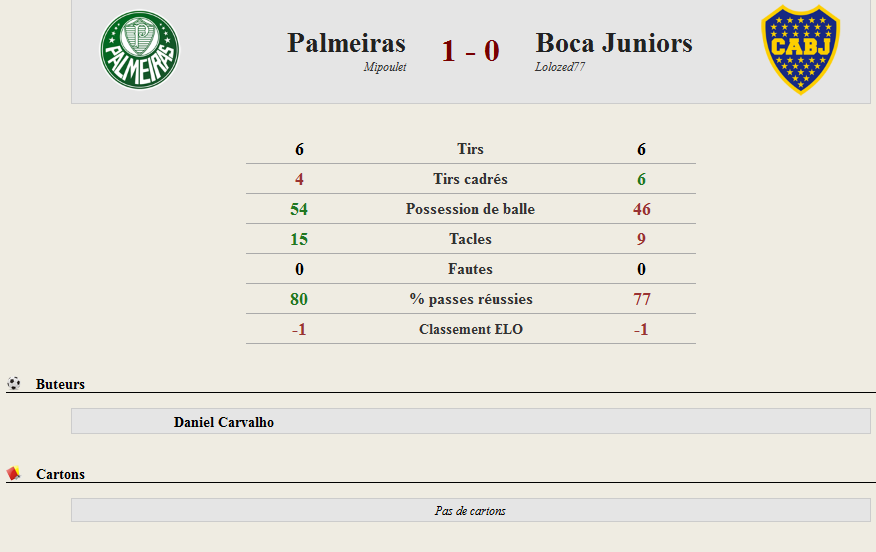Click the Palmeiras club crest logo
Screen dimensions: 876x552
point(140,50)
